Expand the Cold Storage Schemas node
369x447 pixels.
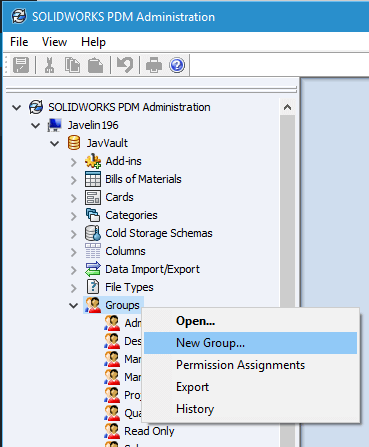[x=74, y=234]
